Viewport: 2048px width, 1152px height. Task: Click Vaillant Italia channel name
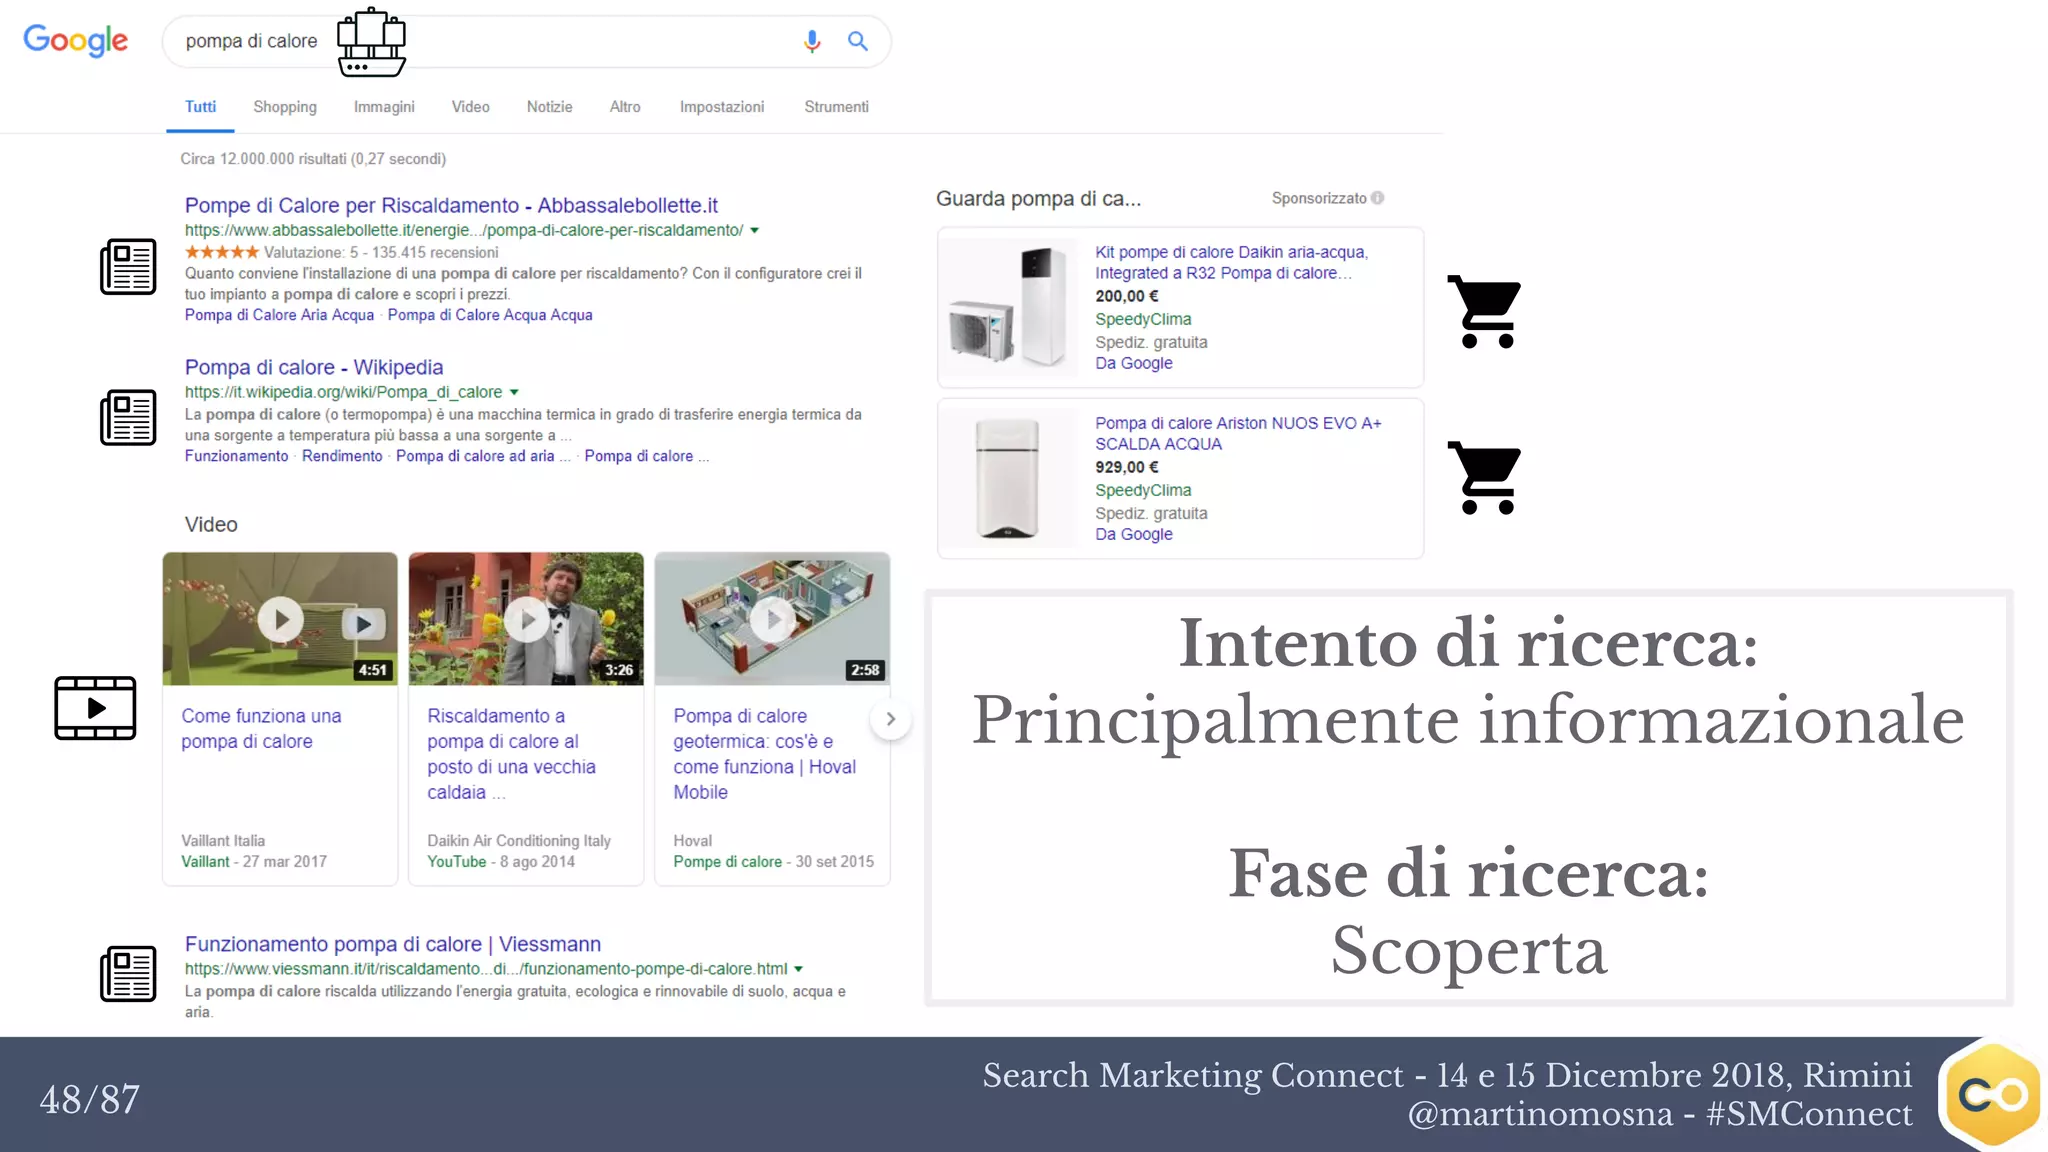223,841
